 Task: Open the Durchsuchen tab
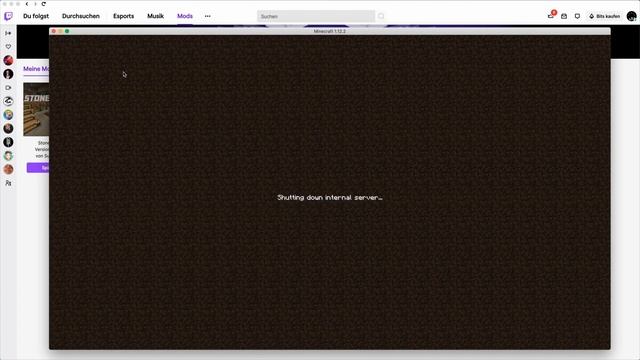point(81,16)
